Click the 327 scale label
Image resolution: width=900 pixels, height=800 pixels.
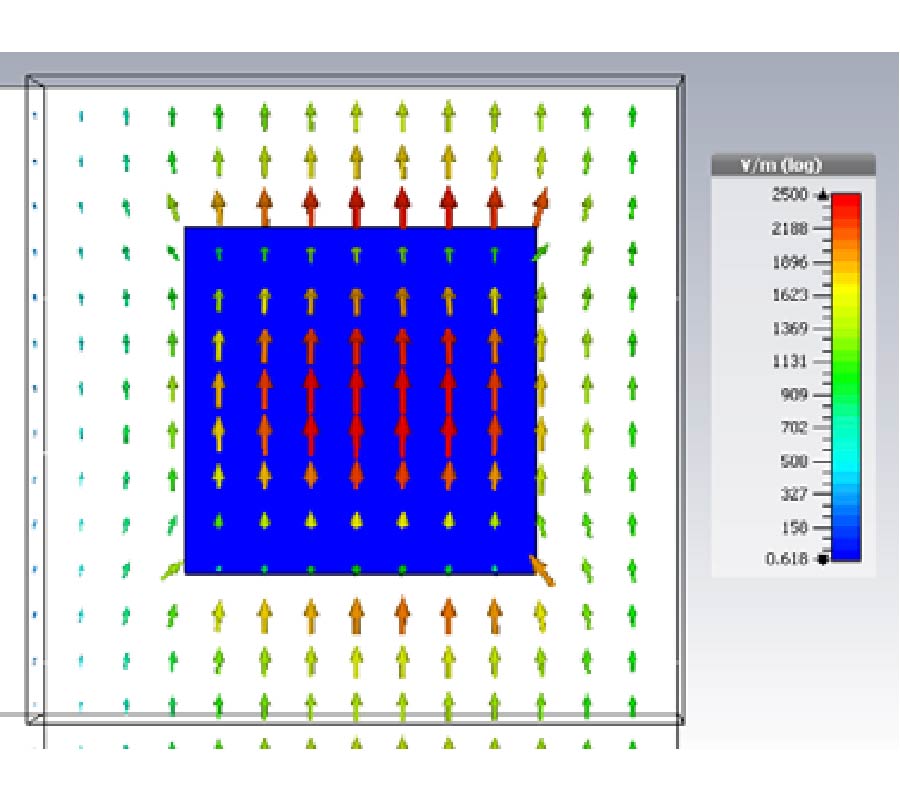[x=791, y=494]
